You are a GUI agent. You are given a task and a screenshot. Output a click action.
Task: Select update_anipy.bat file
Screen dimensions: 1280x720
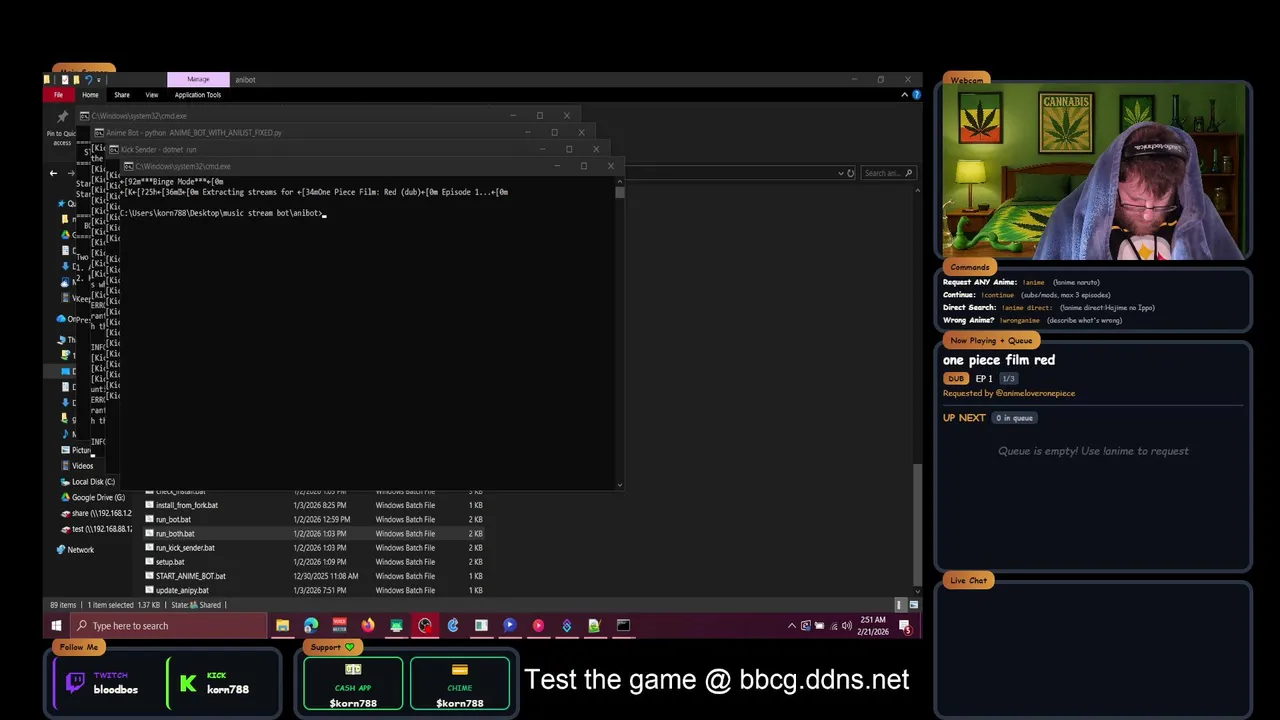pos(182,590)
